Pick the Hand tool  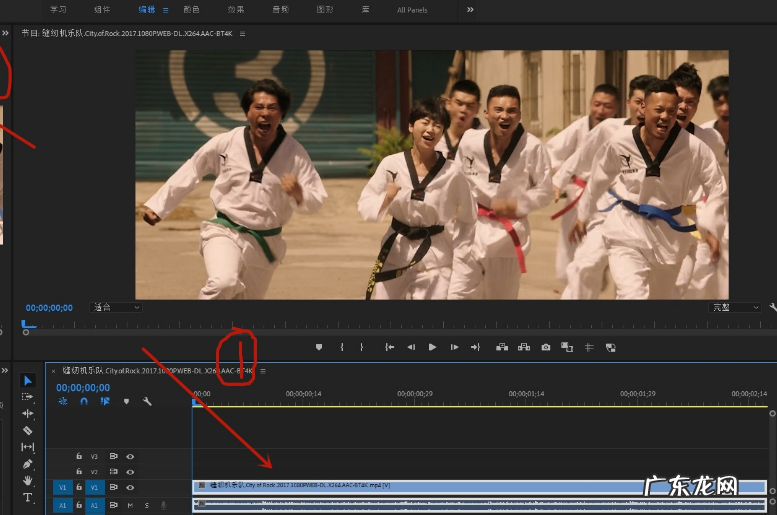28,481
